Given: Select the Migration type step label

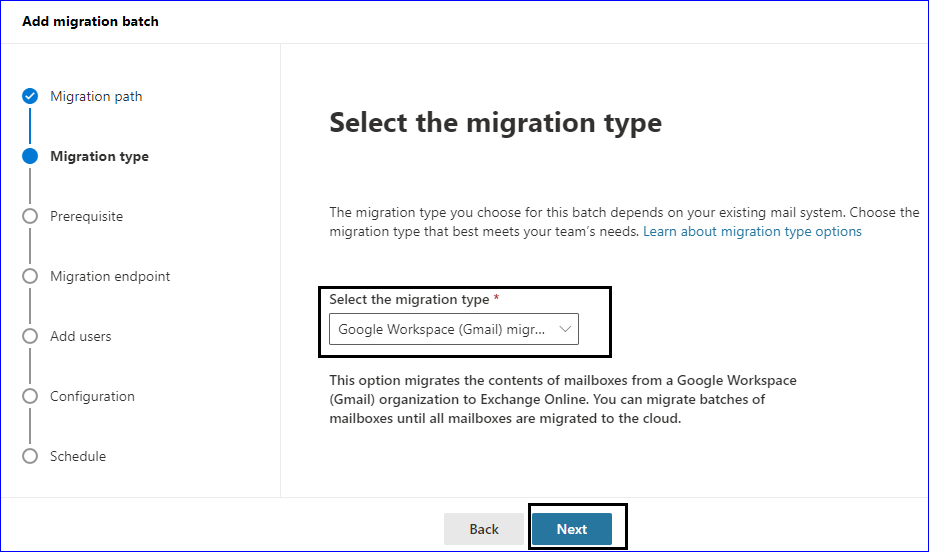Looking at the screenshot, I should [x=100, y=156].
